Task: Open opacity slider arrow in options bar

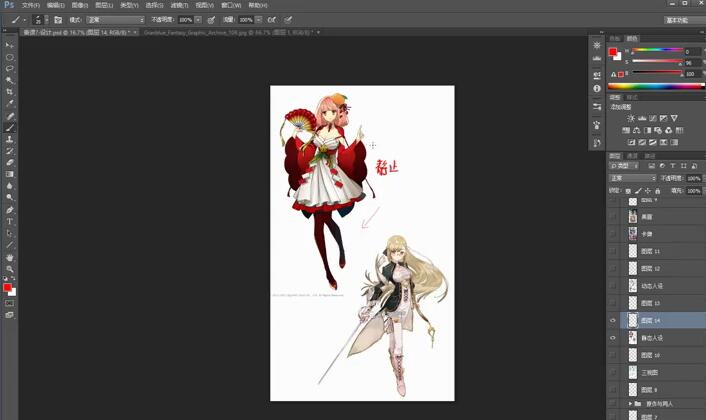Action: 198,20
